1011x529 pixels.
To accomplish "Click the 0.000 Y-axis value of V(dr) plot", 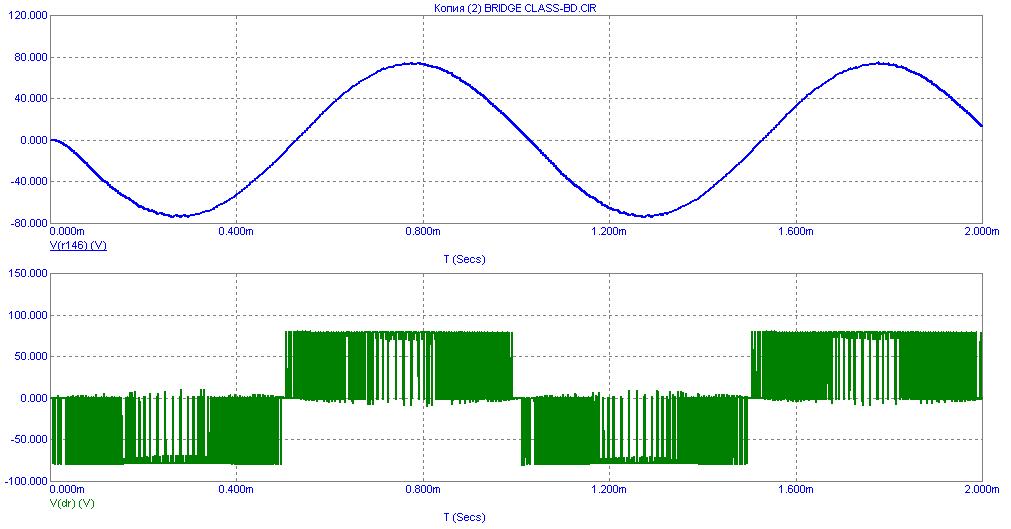I will click(33, 398).
